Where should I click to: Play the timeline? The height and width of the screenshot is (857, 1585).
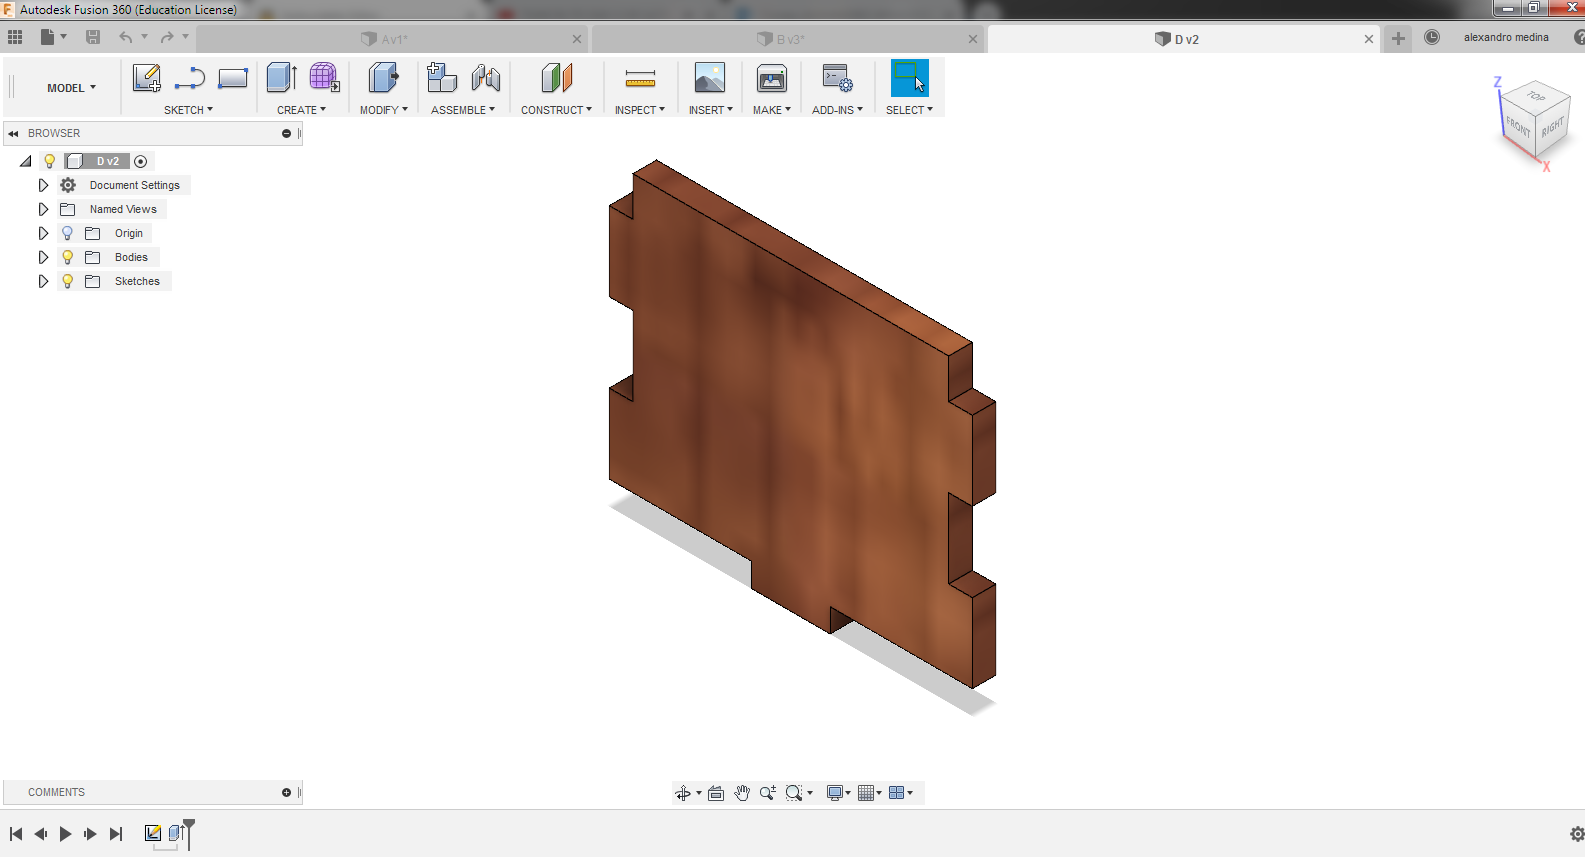pos(65,834)
